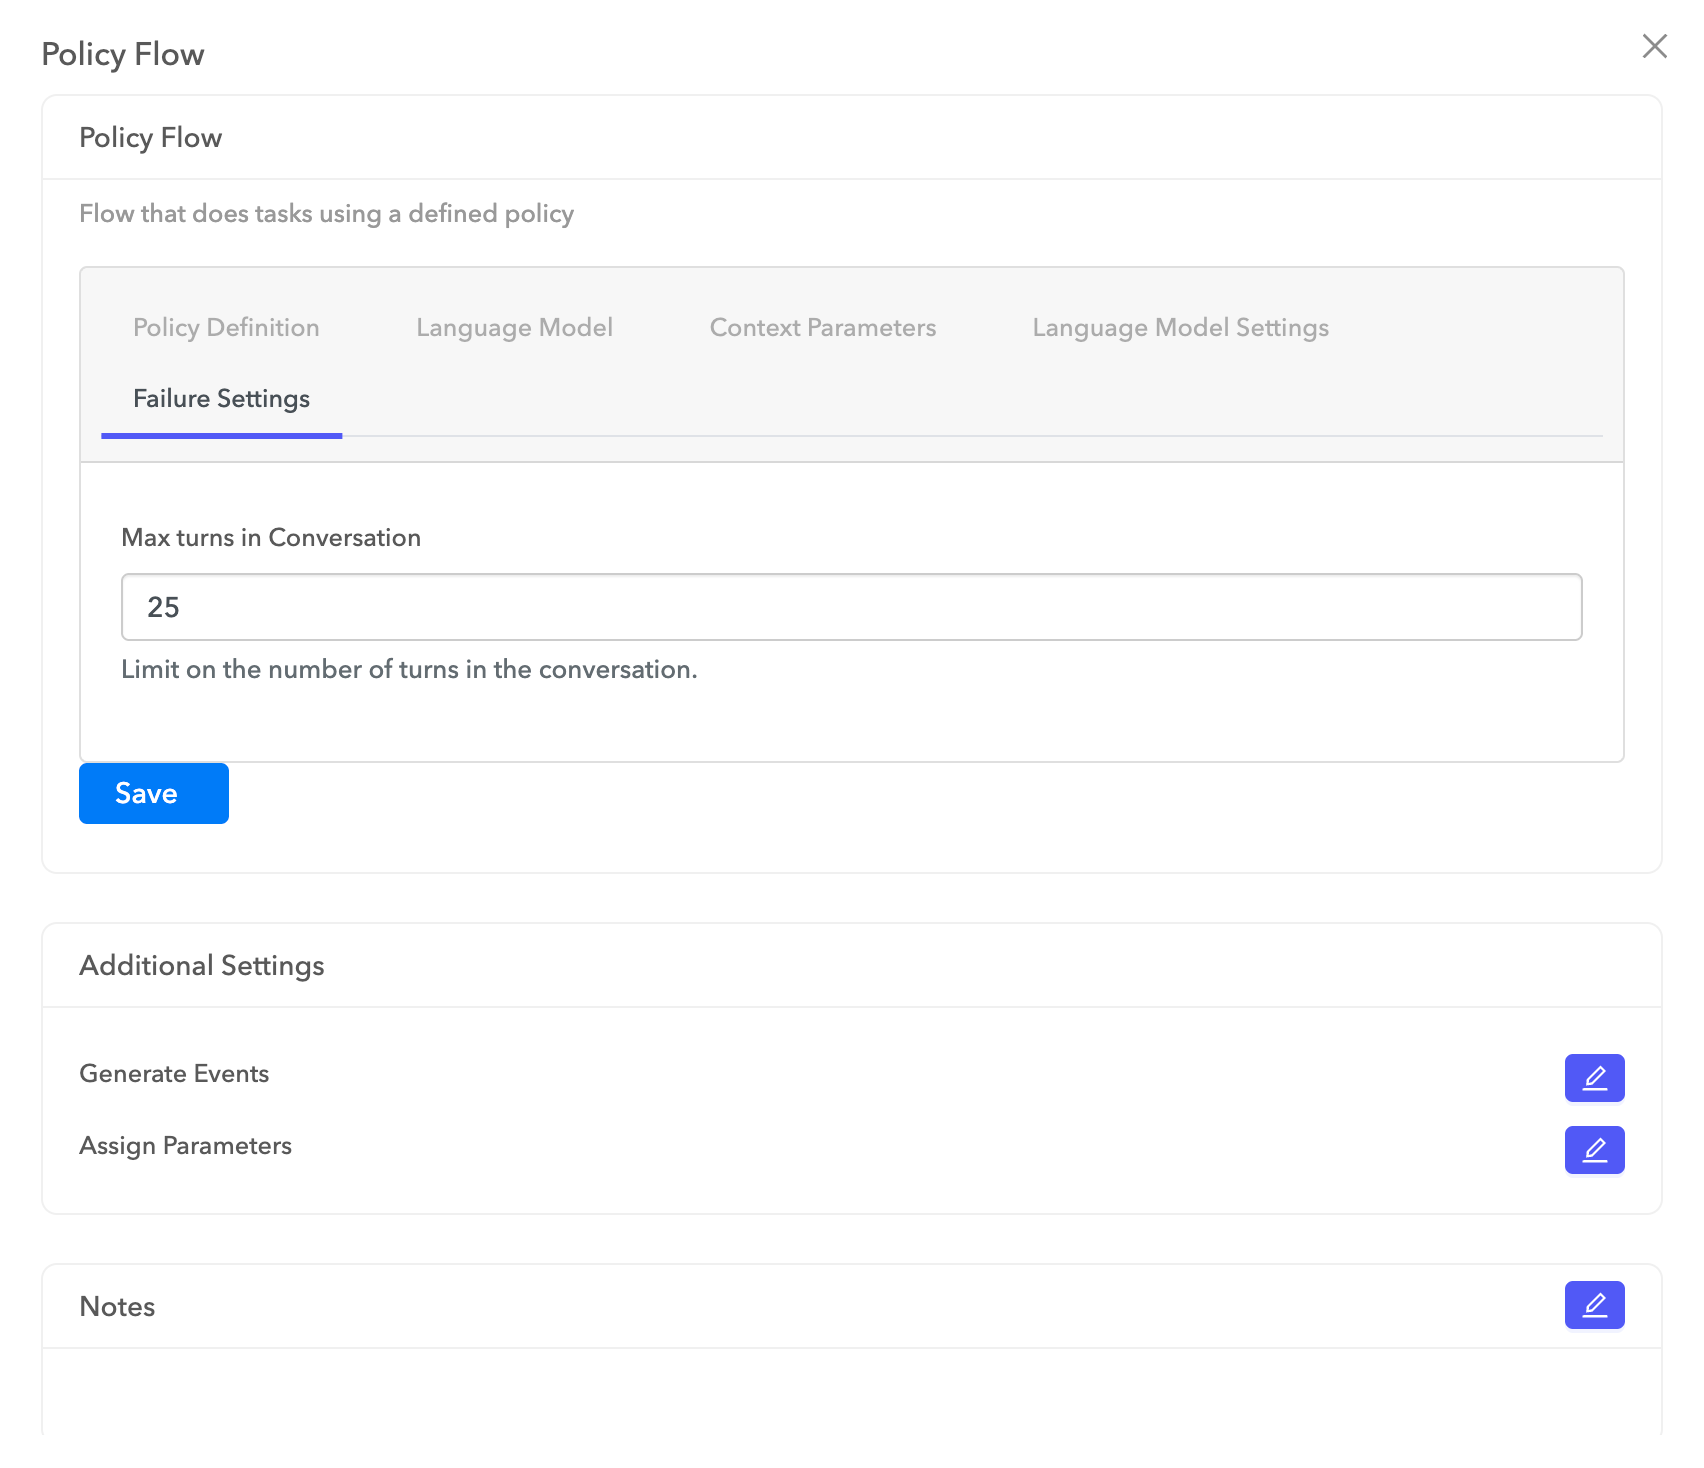Image resolution: width=1704 pixels, height=1468 pixels.
Task: Switch to the Policy Definition tab
Action: tap(226, 328)
